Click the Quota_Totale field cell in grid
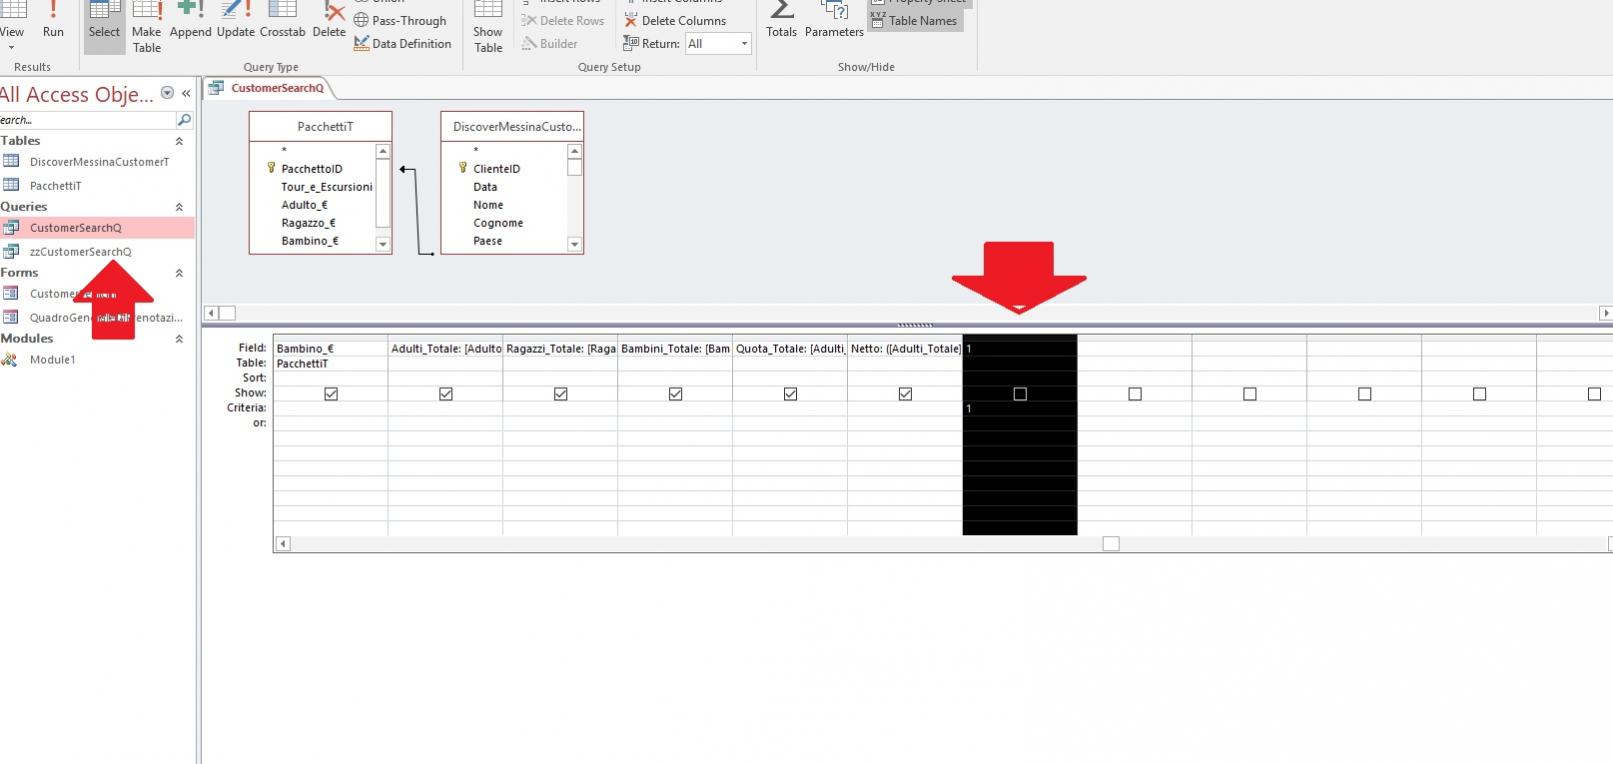The image size is (1613, 764). pos(790,349)
